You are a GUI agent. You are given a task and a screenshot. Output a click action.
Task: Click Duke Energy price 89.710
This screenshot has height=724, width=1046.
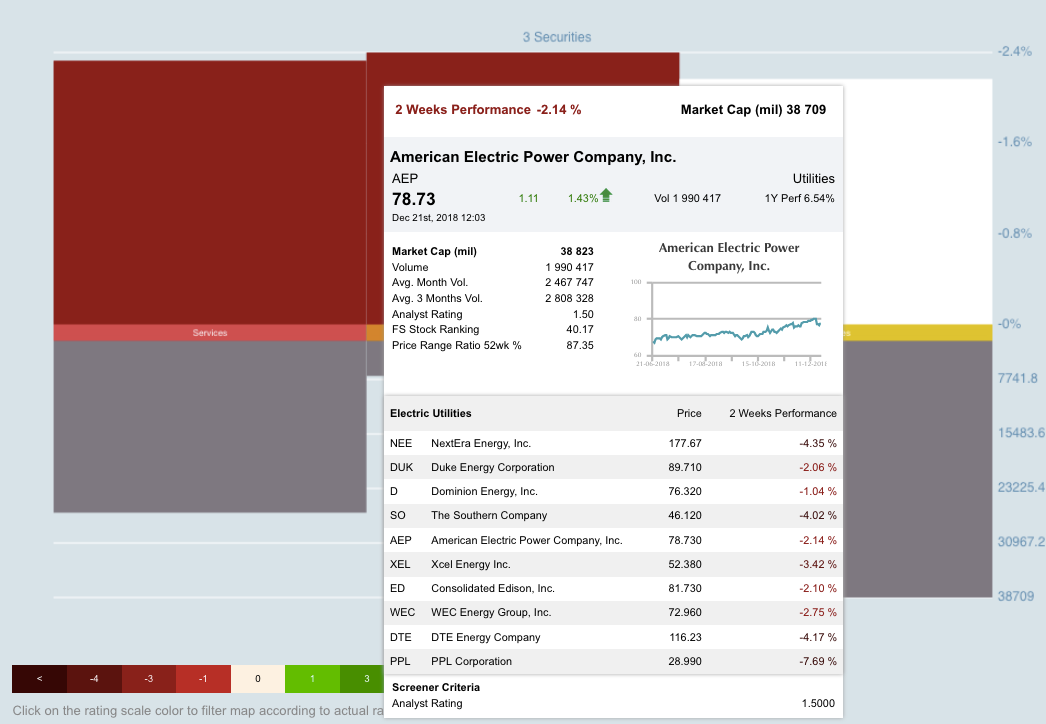(x=685, y=467)
